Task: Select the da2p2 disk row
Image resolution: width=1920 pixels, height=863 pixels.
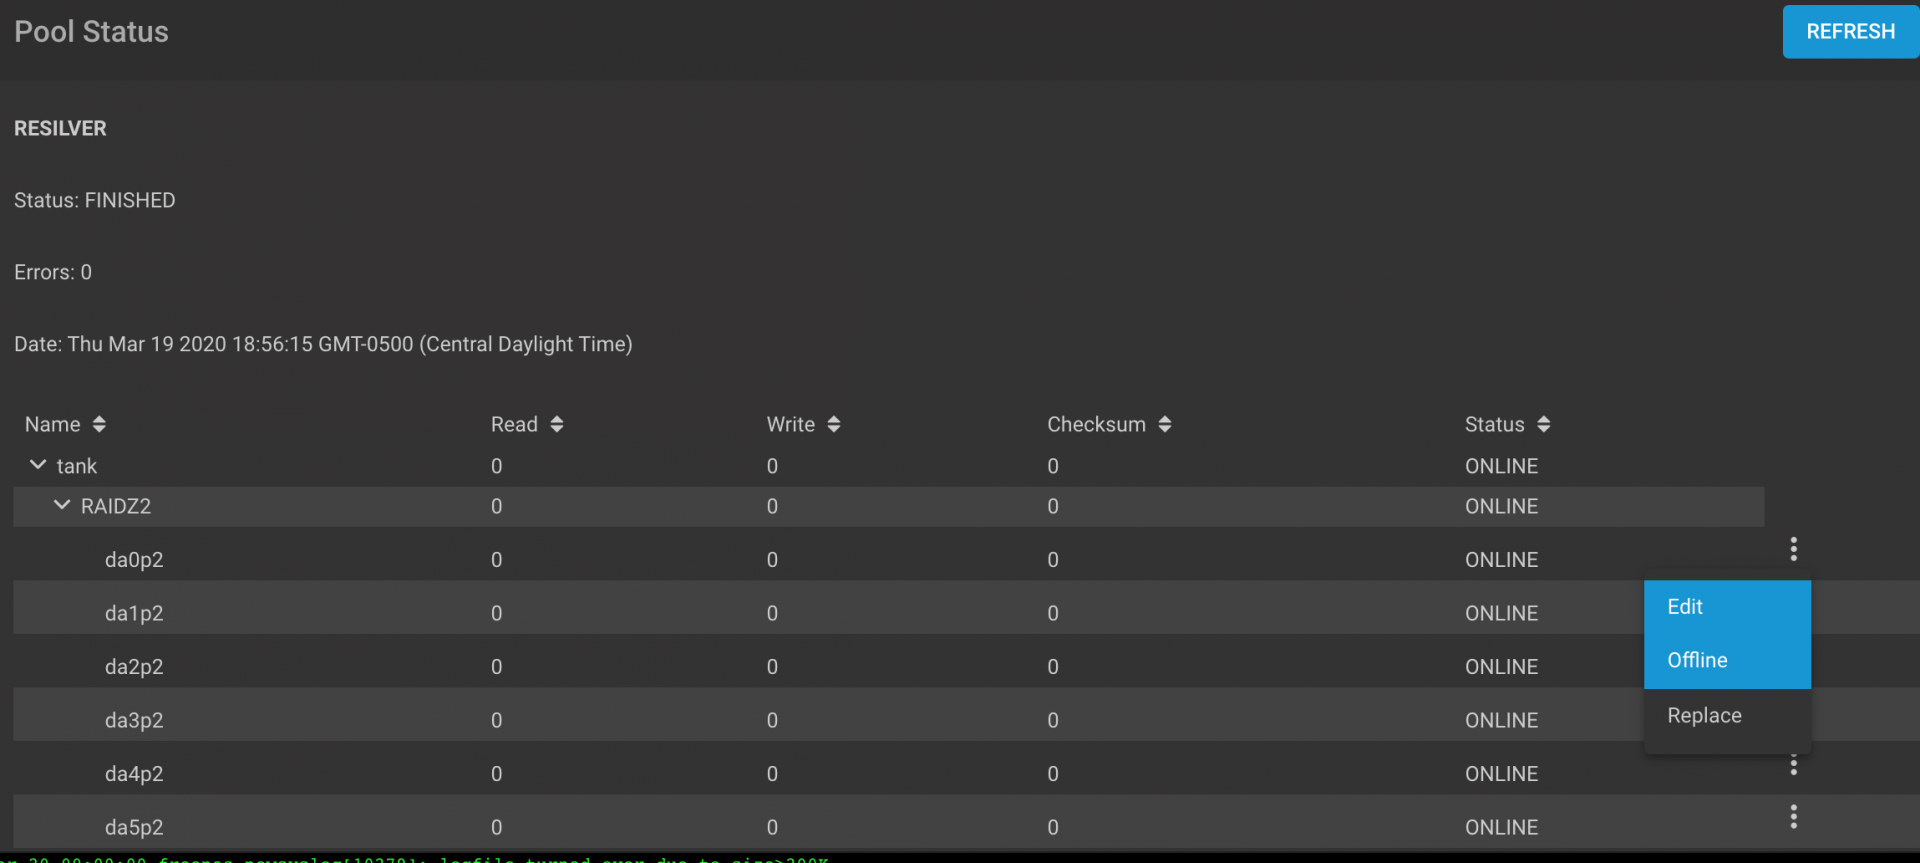Action: pyautogui.click(x=134, y=667)
